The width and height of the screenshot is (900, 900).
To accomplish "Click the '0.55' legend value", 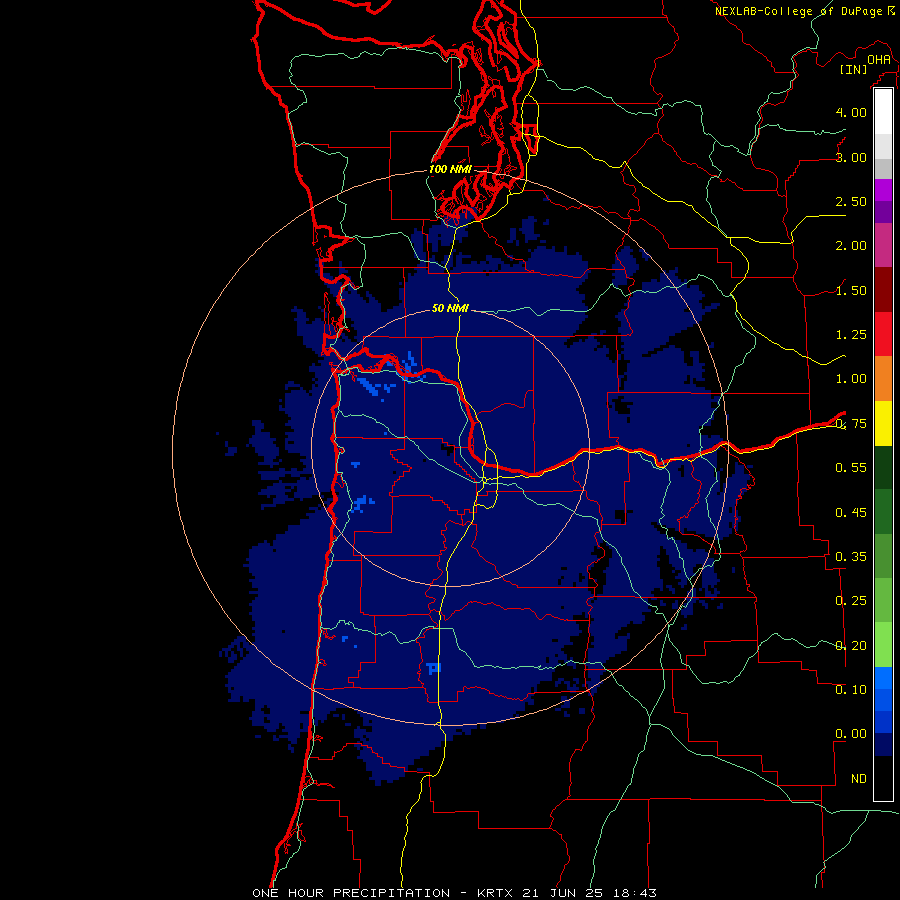I will pyautogui.click(x=851, y=468).
